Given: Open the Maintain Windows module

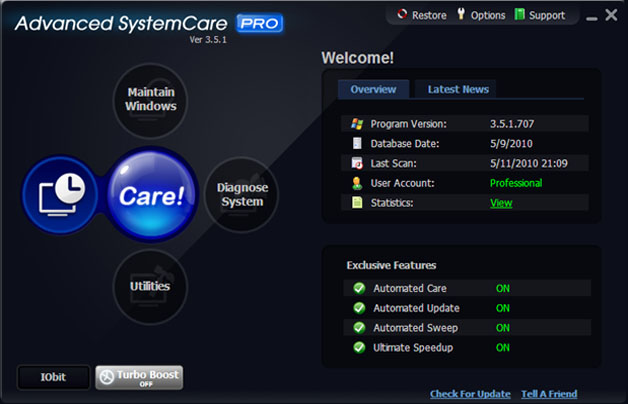Looking at the screenshot, I should click(x=151, y=100).
